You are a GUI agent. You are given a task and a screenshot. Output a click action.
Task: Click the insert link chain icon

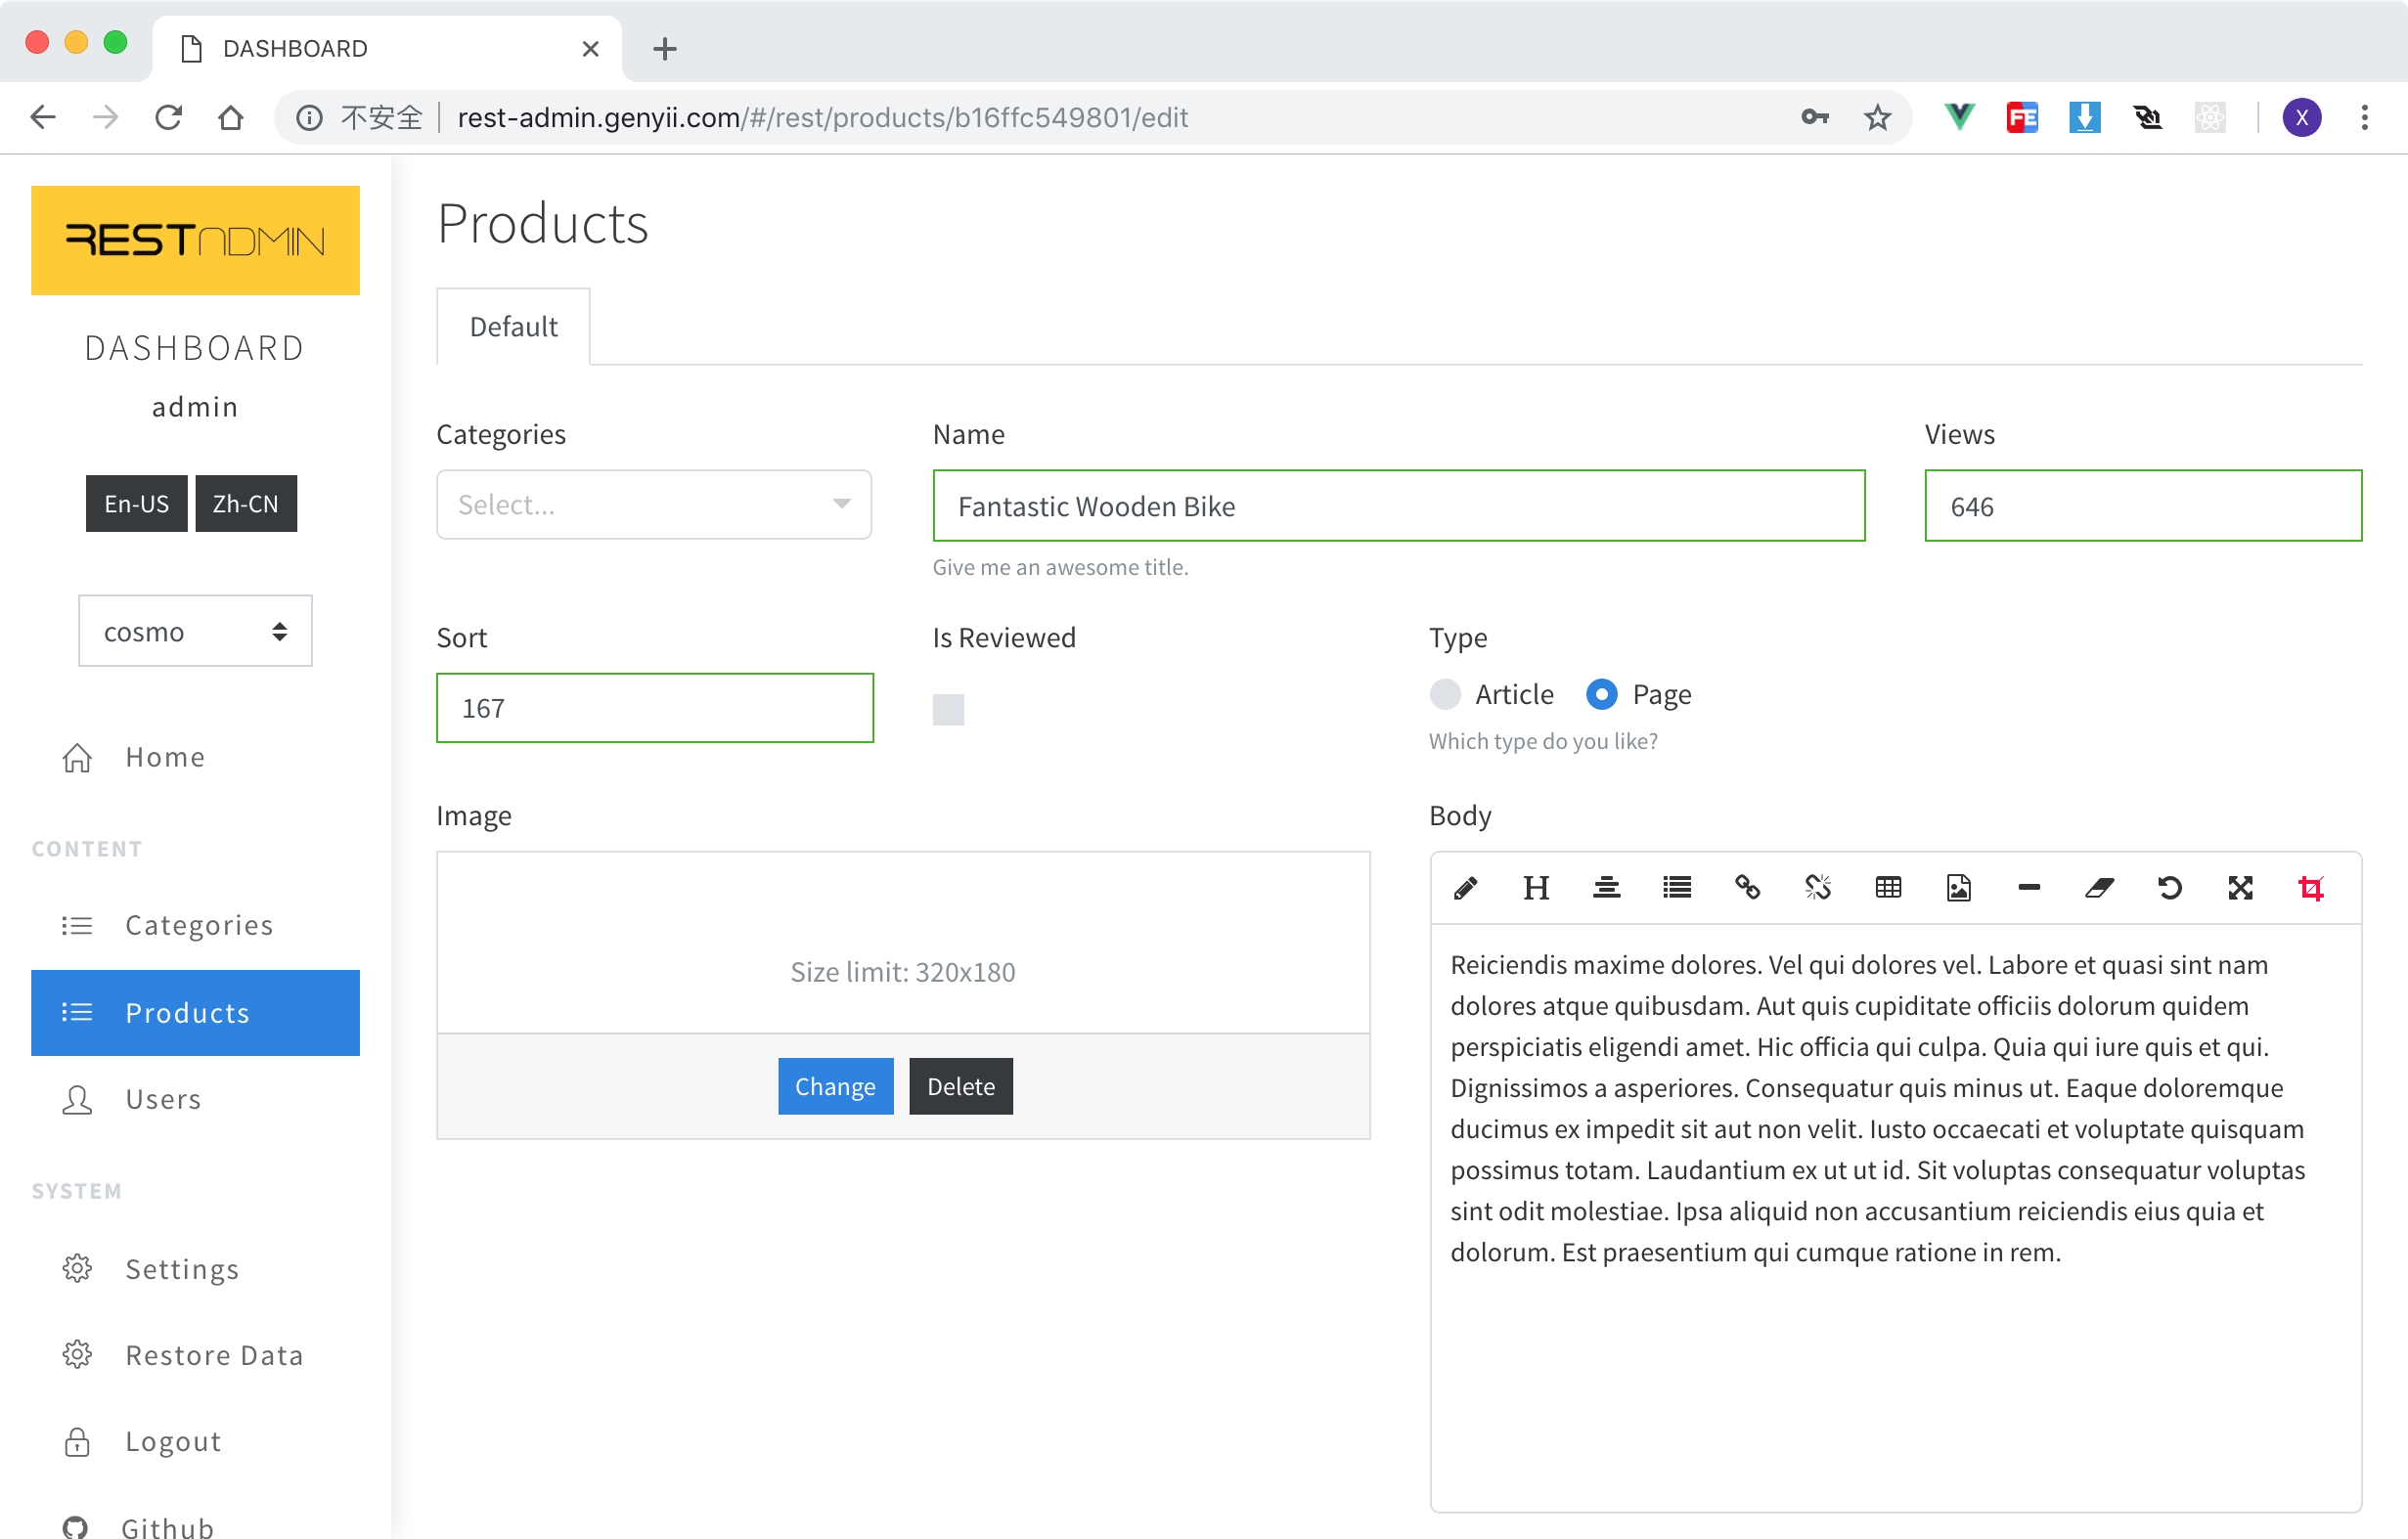tap(1747, 888)
